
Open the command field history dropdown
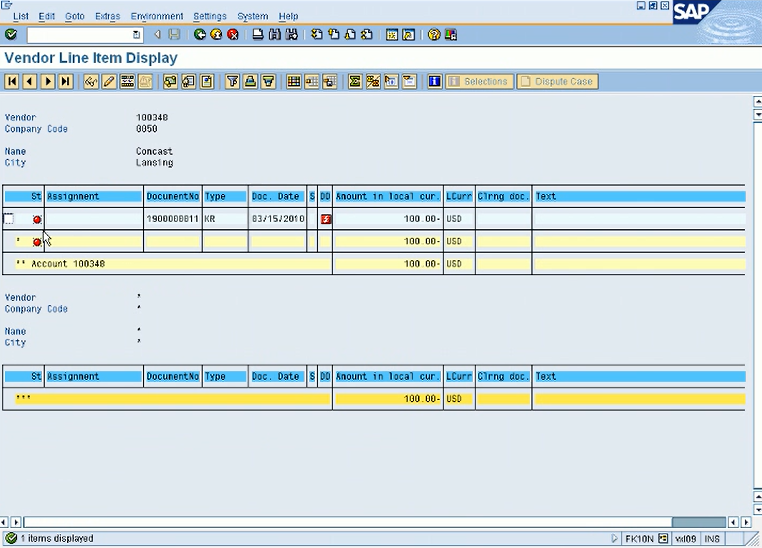tap(137, 34)
